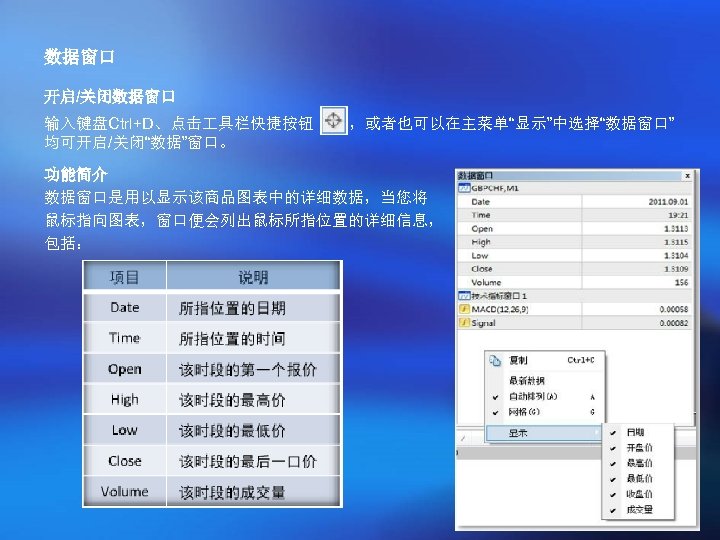
Task: Click the 功能简介 heading
Action: point(76,174)
